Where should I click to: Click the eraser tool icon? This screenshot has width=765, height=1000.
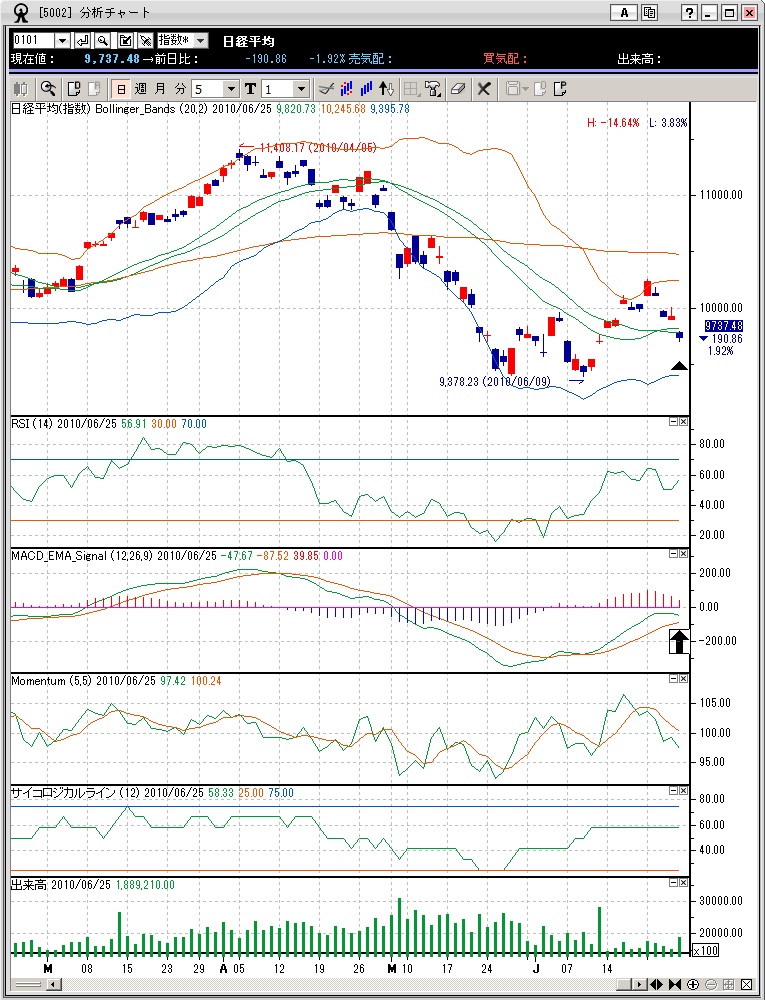tap(457, 88)
